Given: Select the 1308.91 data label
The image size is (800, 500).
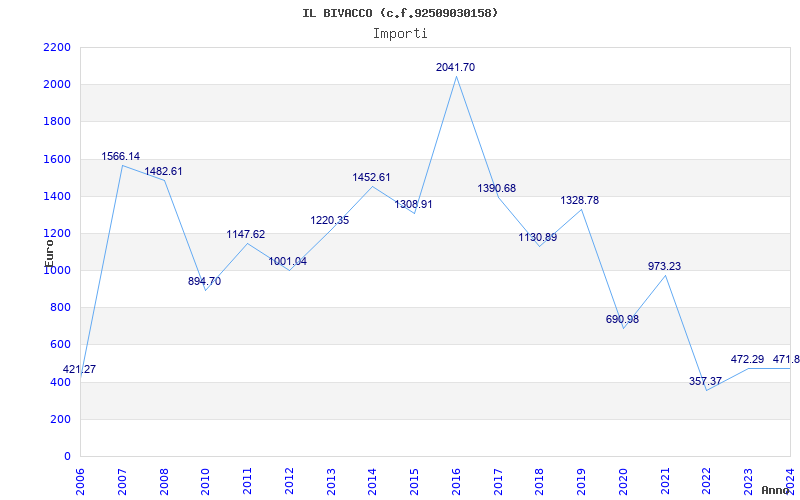Looking at the screenshot, I should pyautogui.click(x=413, y=205).
